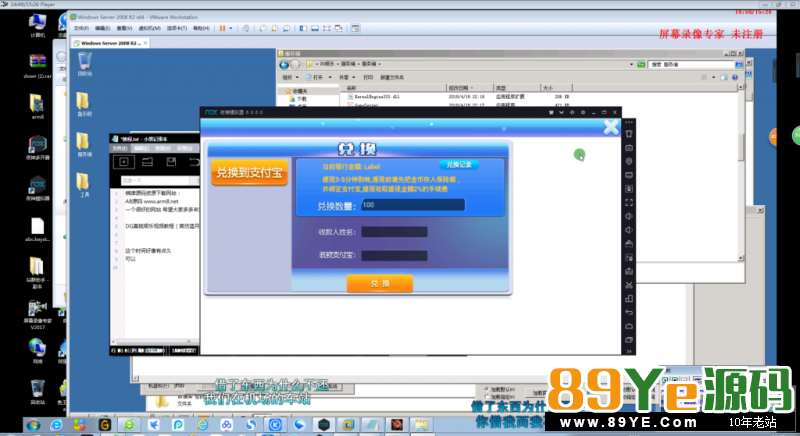Toggle VMware full screen view icon

(327, 29)
